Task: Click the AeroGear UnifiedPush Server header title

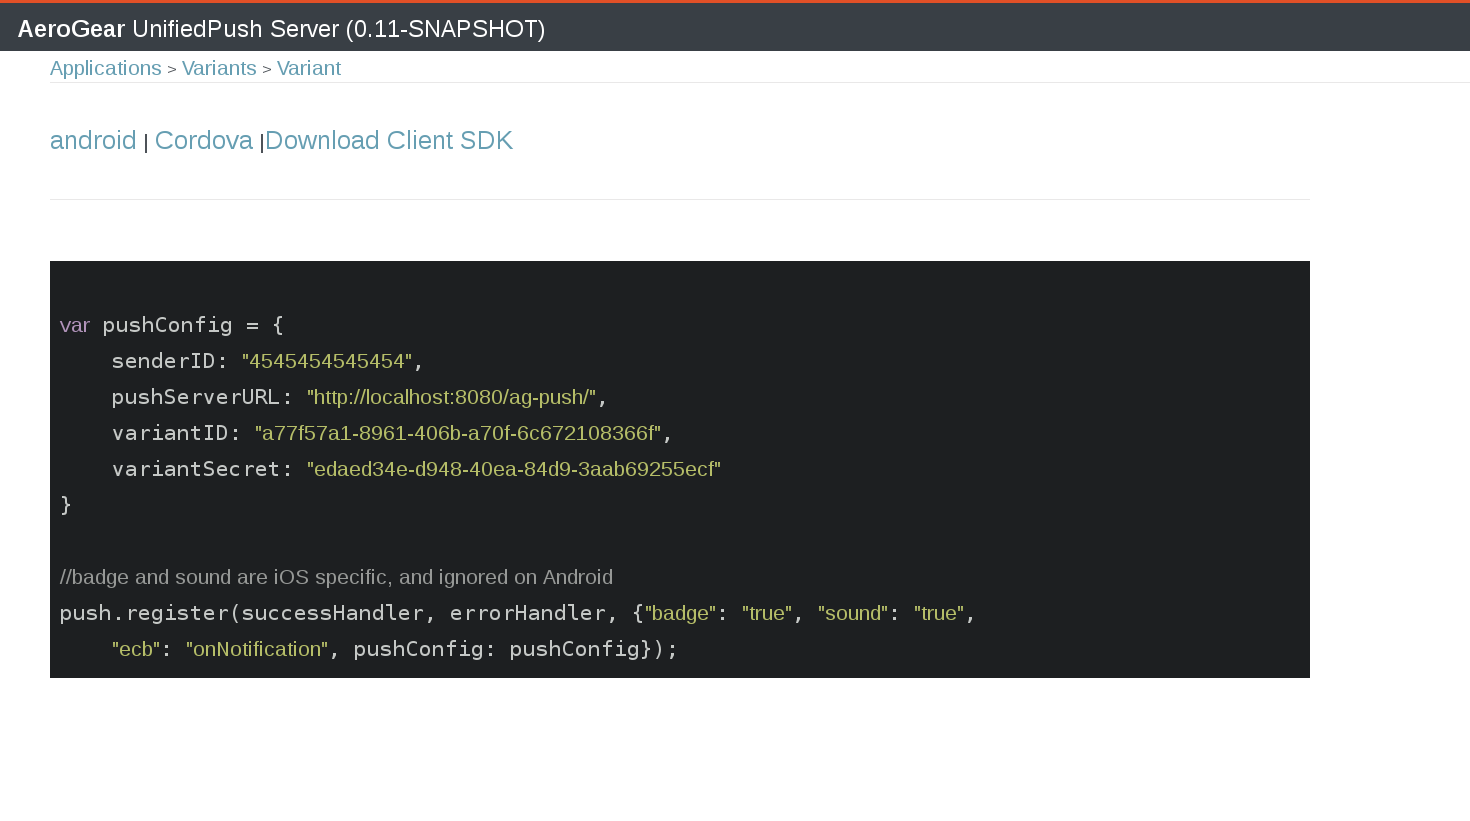Action: click(281, 29)
